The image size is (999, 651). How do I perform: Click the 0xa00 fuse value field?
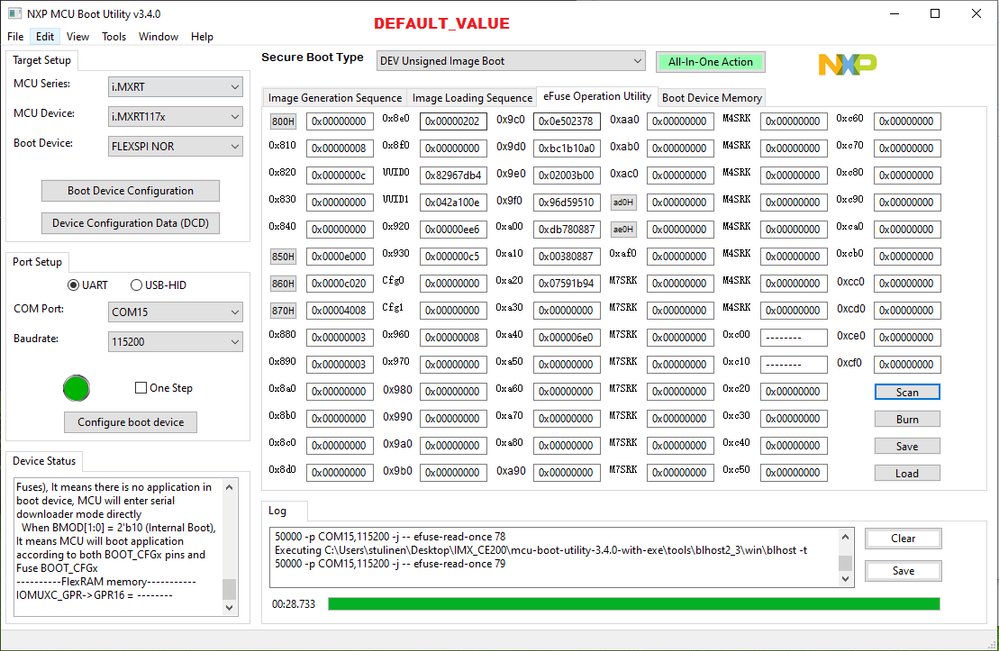click(566, 229)
